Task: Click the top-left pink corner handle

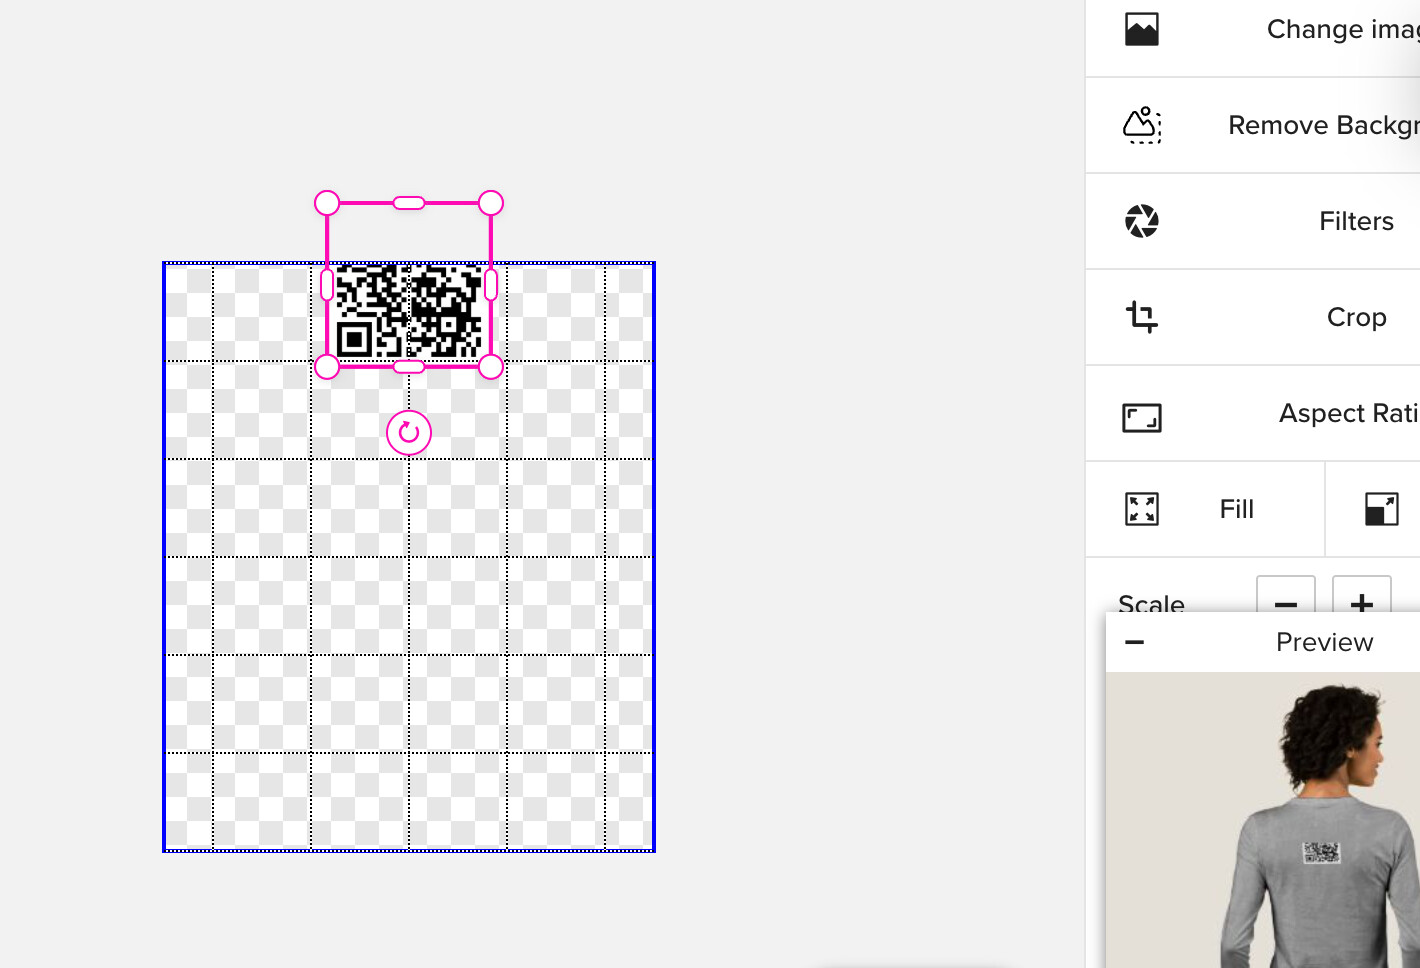Action: click(327, 203)
